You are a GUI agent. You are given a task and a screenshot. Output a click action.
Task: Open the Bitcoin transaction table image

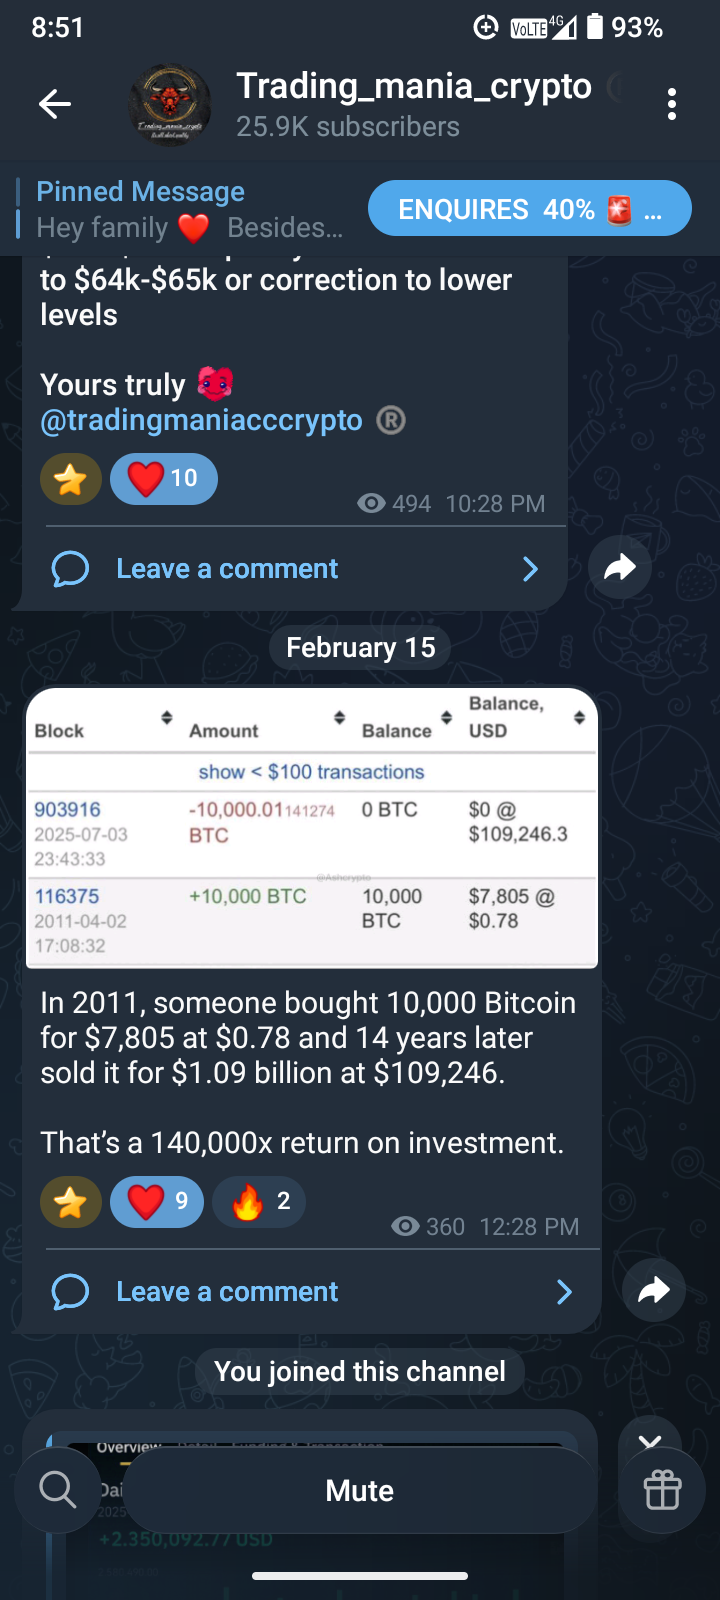312,828
